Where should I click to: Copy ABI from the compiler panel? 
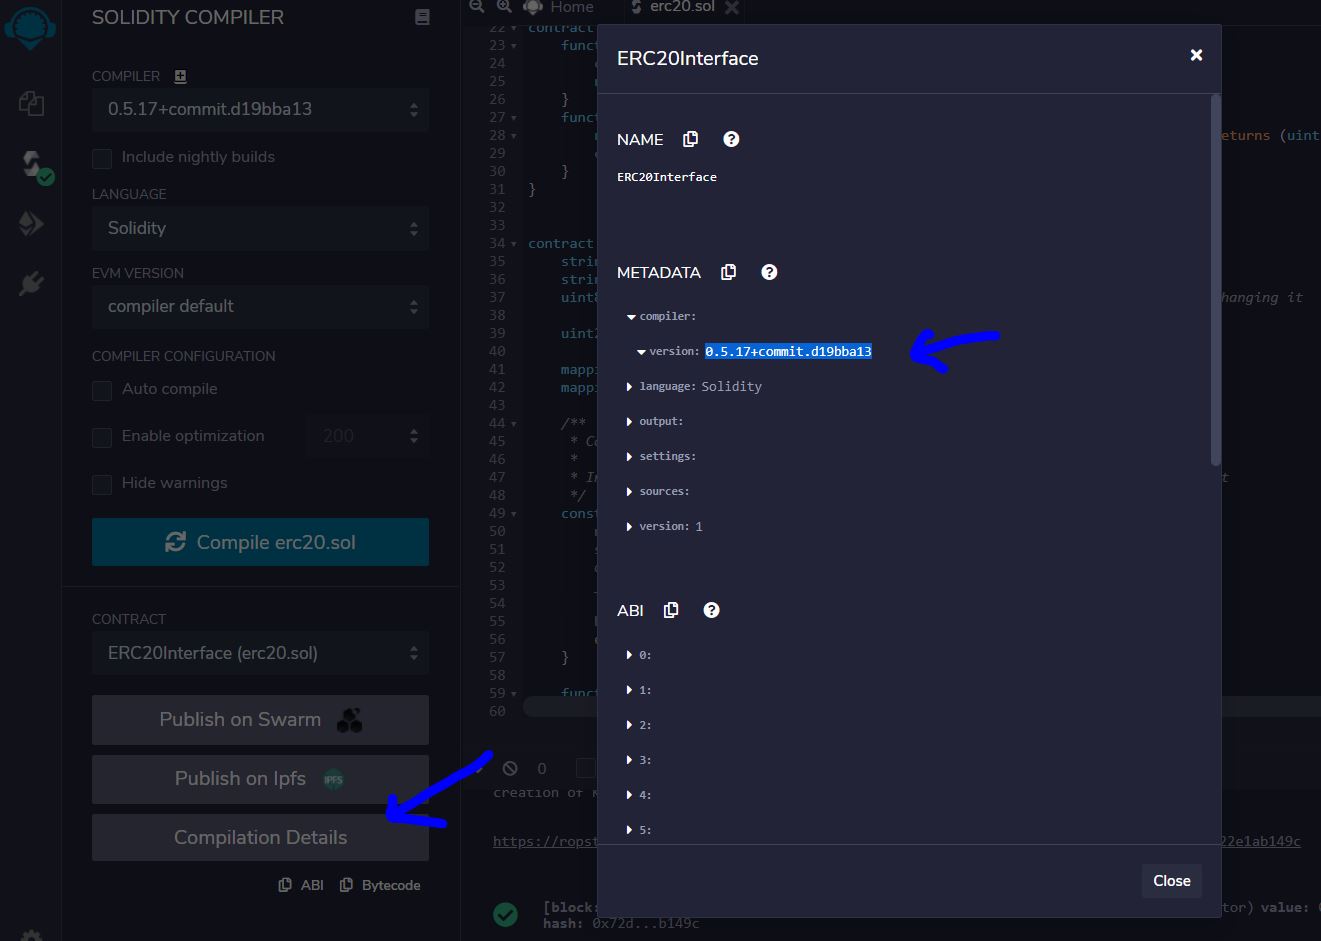coord(301,885)
